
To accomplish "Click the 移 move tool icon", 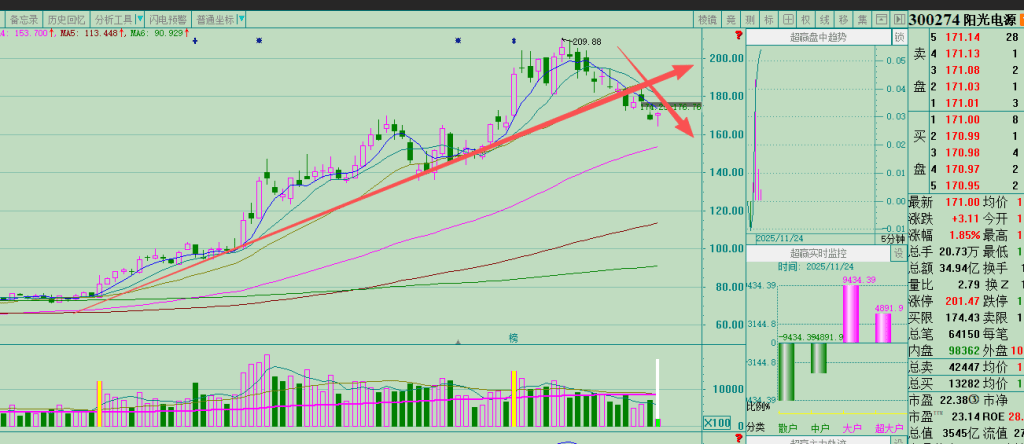I will (843, 19).
